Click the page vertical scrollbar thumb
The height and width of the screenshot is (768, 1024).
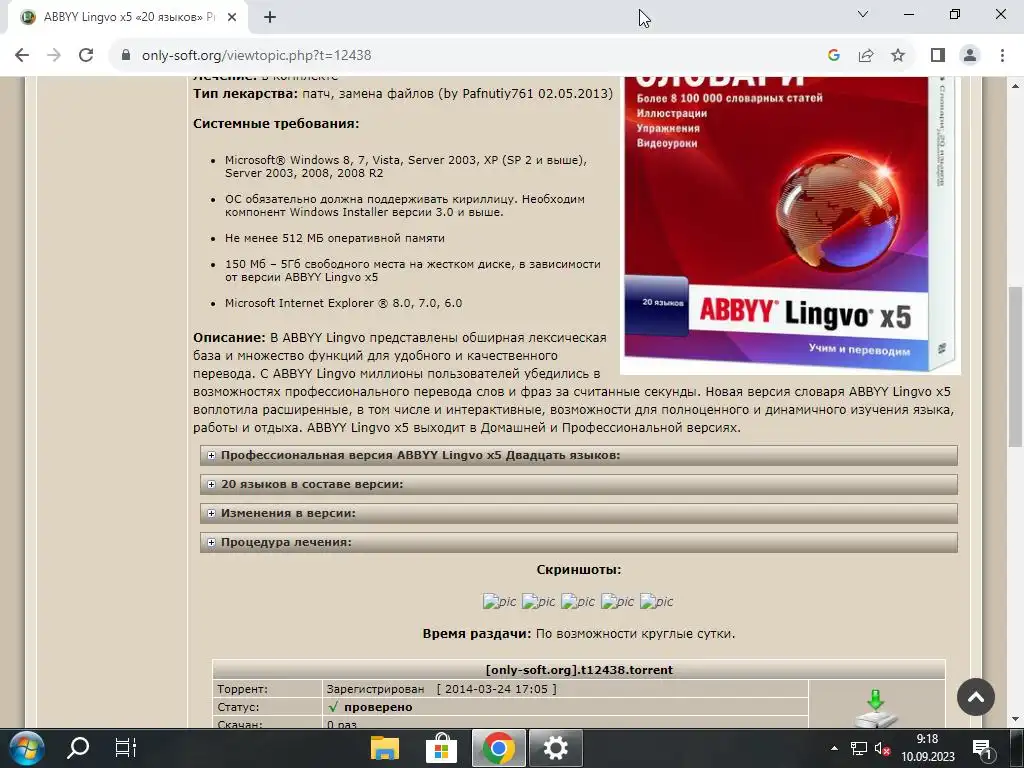(1015, 366)
